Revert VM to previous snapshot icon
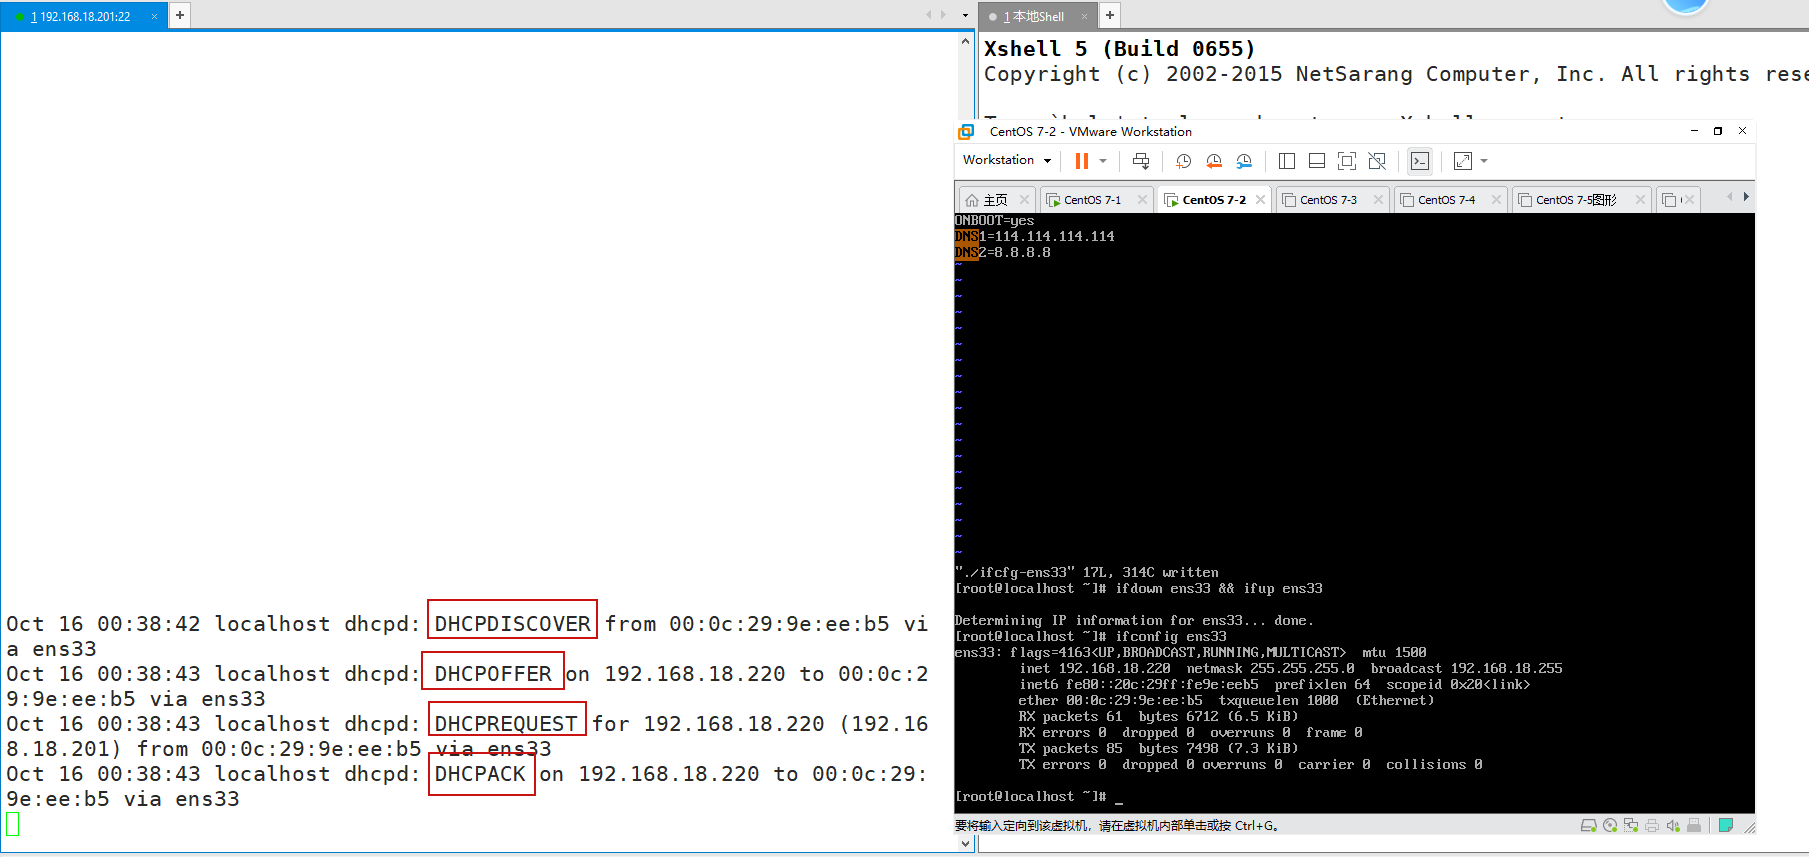The height and width of the screenshot is (857, 1809). click(1214, 161)
